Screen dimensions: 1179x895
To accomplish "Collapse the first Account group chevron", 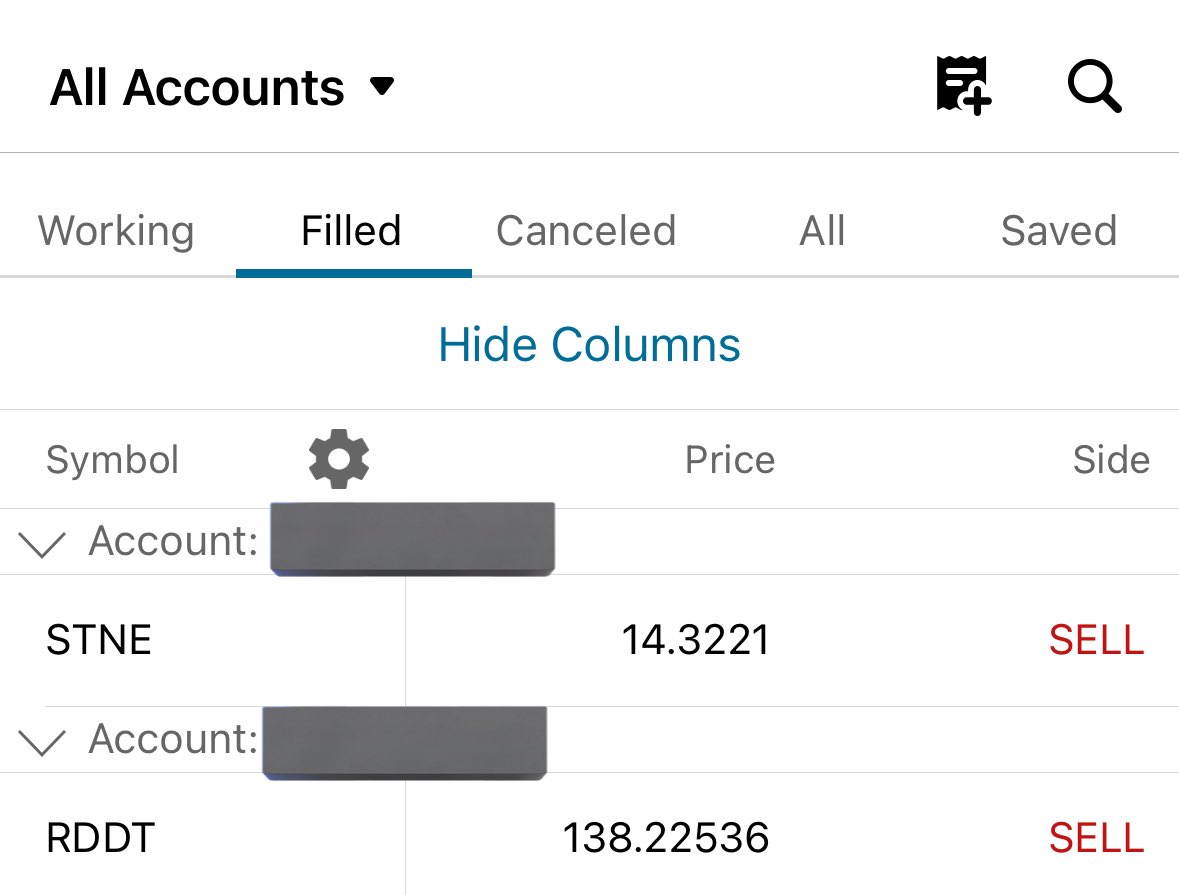I will tap(42, 543).
